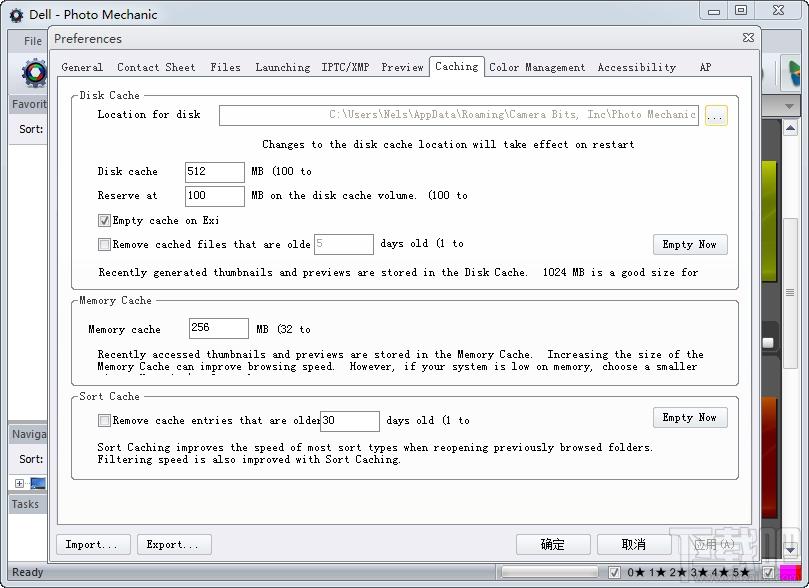Click the Memory cache size input field
This screenshot has width=809, height=588.
[x=219, y=328]
